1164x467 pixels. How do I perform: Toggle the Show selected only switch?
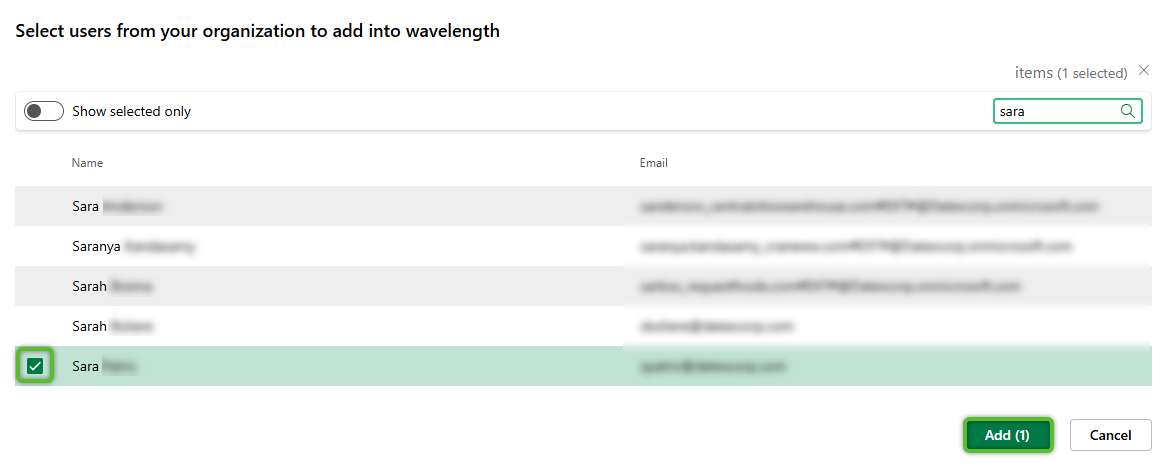point(44,111)
